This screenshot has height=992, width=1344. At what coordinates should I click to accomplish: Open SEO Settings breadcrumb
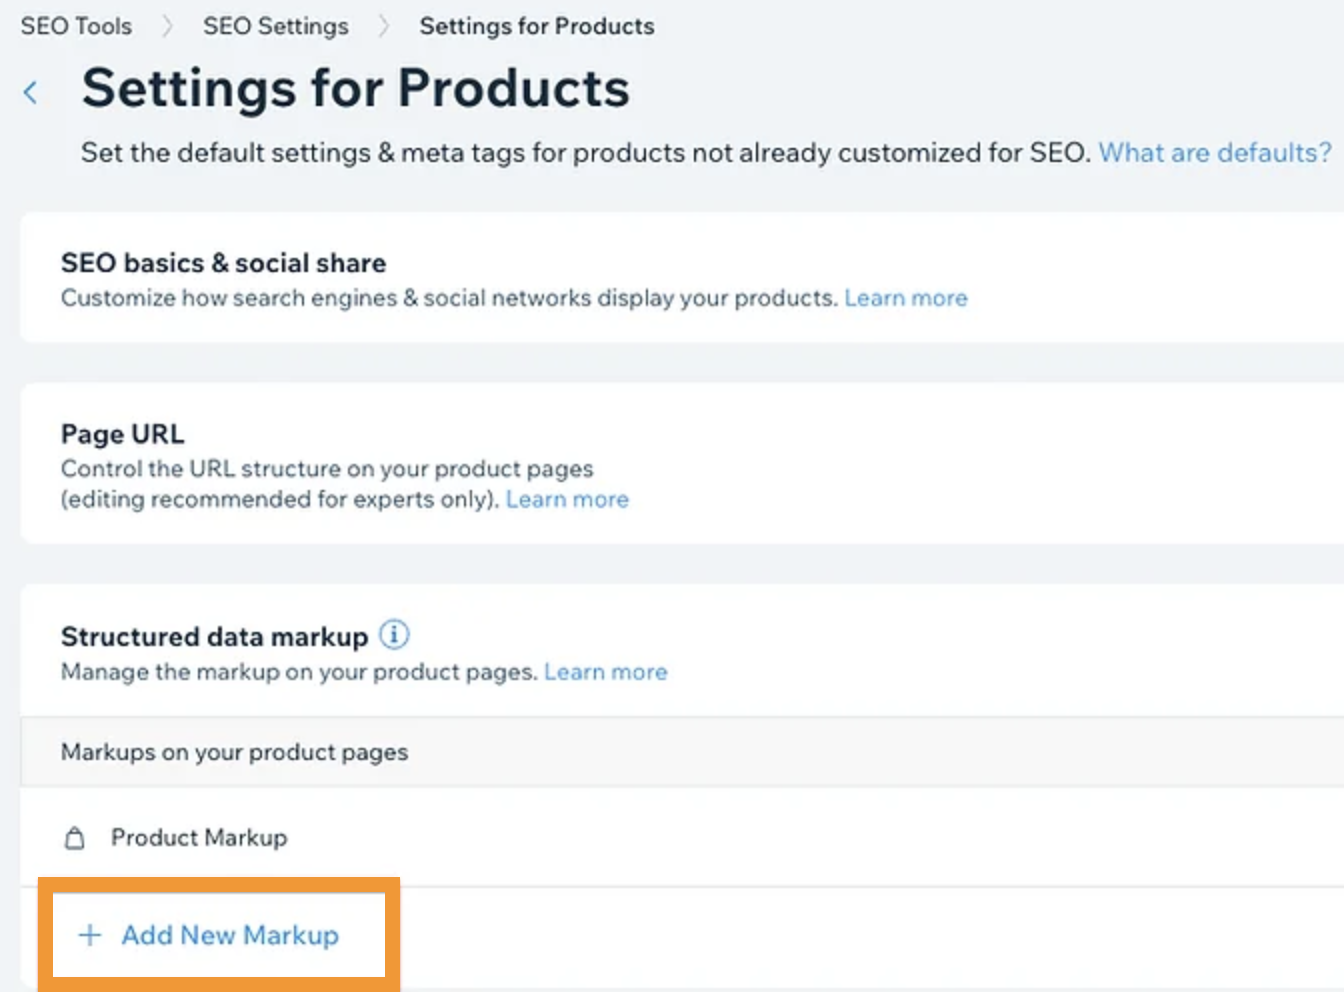click(x=276, y=26)
